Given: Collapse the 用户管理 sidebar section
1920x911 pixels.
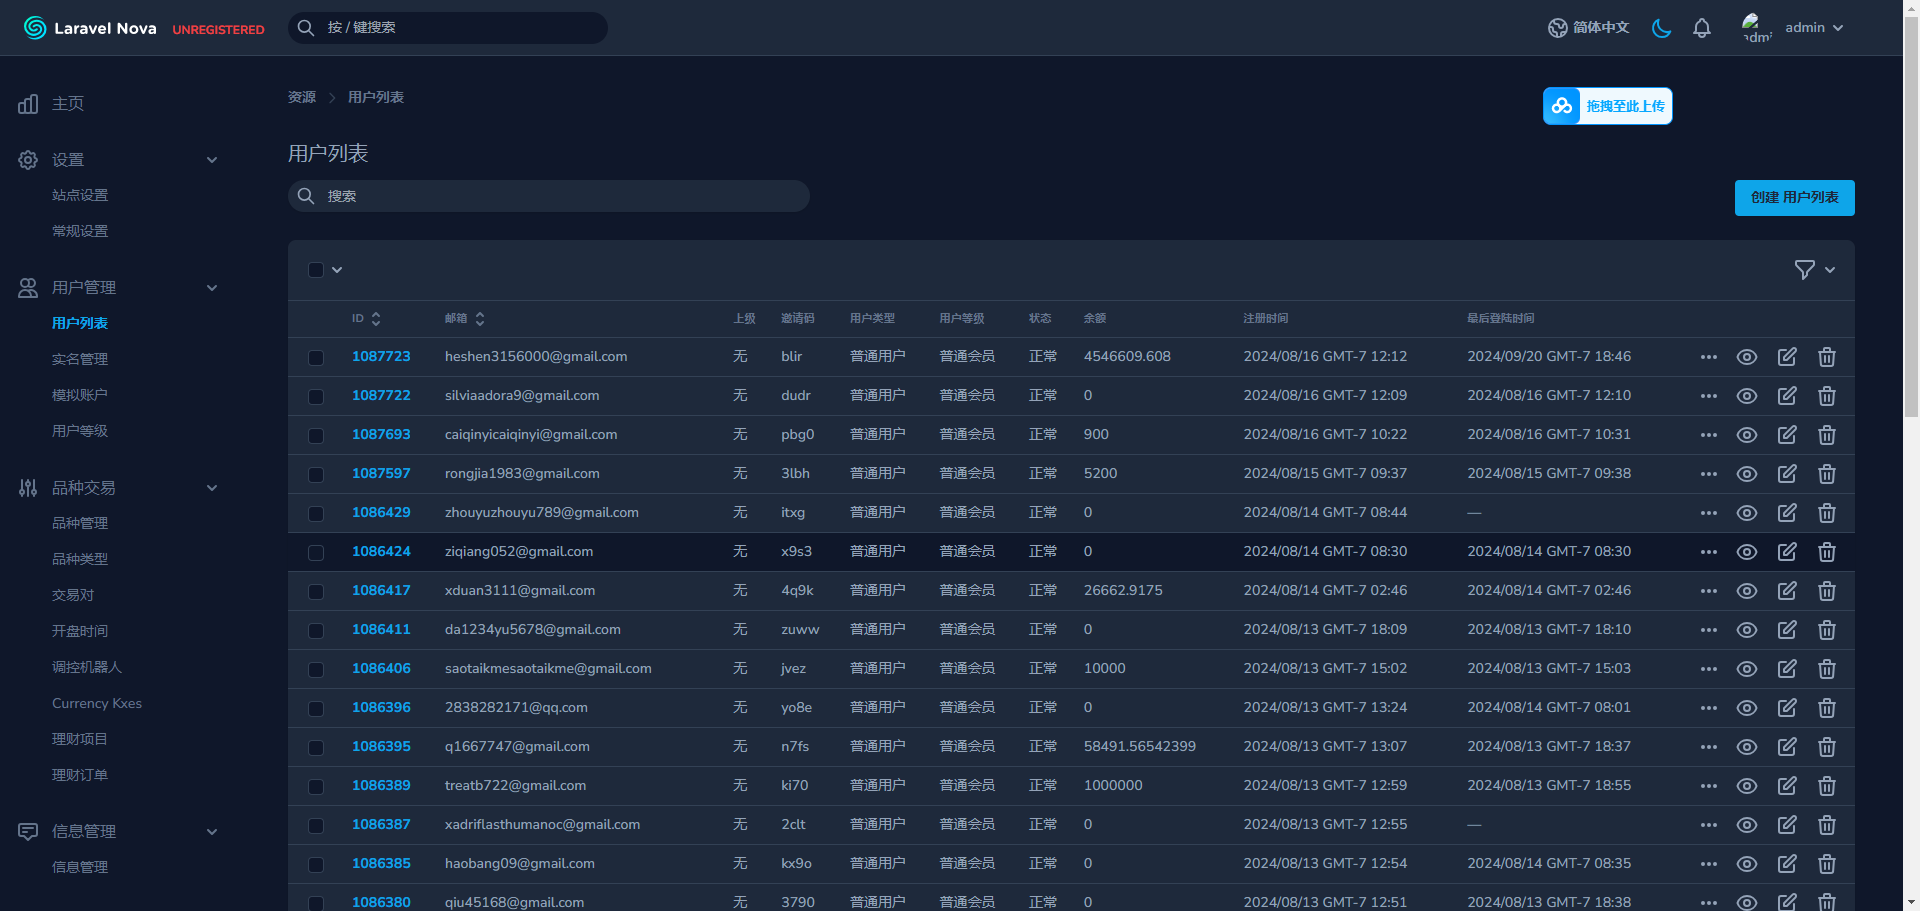Looking at the screenshot, I should coord(212,288).
